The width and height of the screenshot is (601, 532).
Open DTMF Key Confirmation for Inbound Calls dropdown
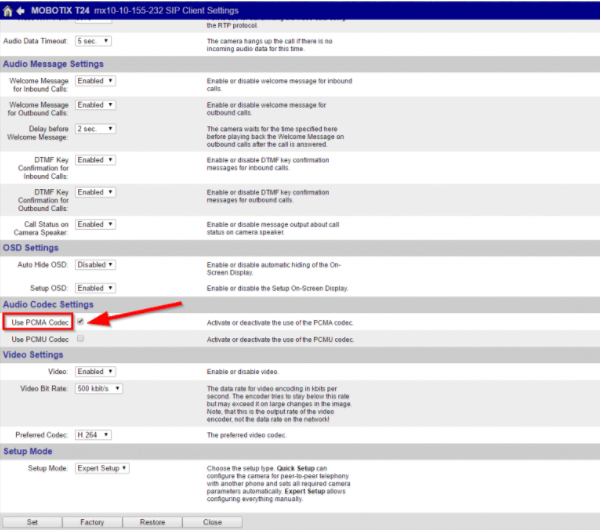click(x=97, y=160)
